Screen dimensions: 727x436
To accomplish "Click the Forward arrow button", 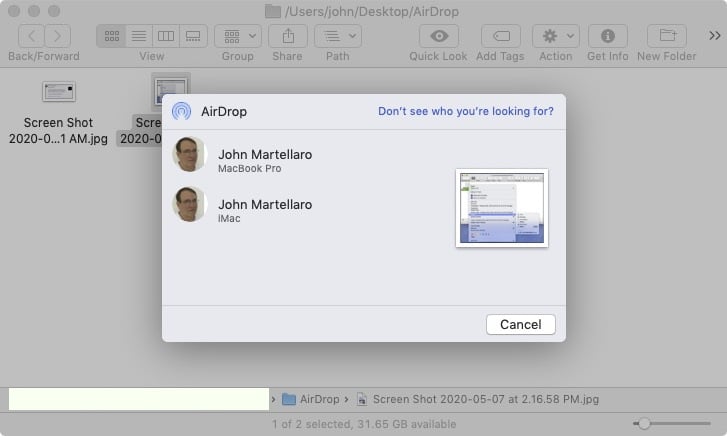I will click(57, 36).
